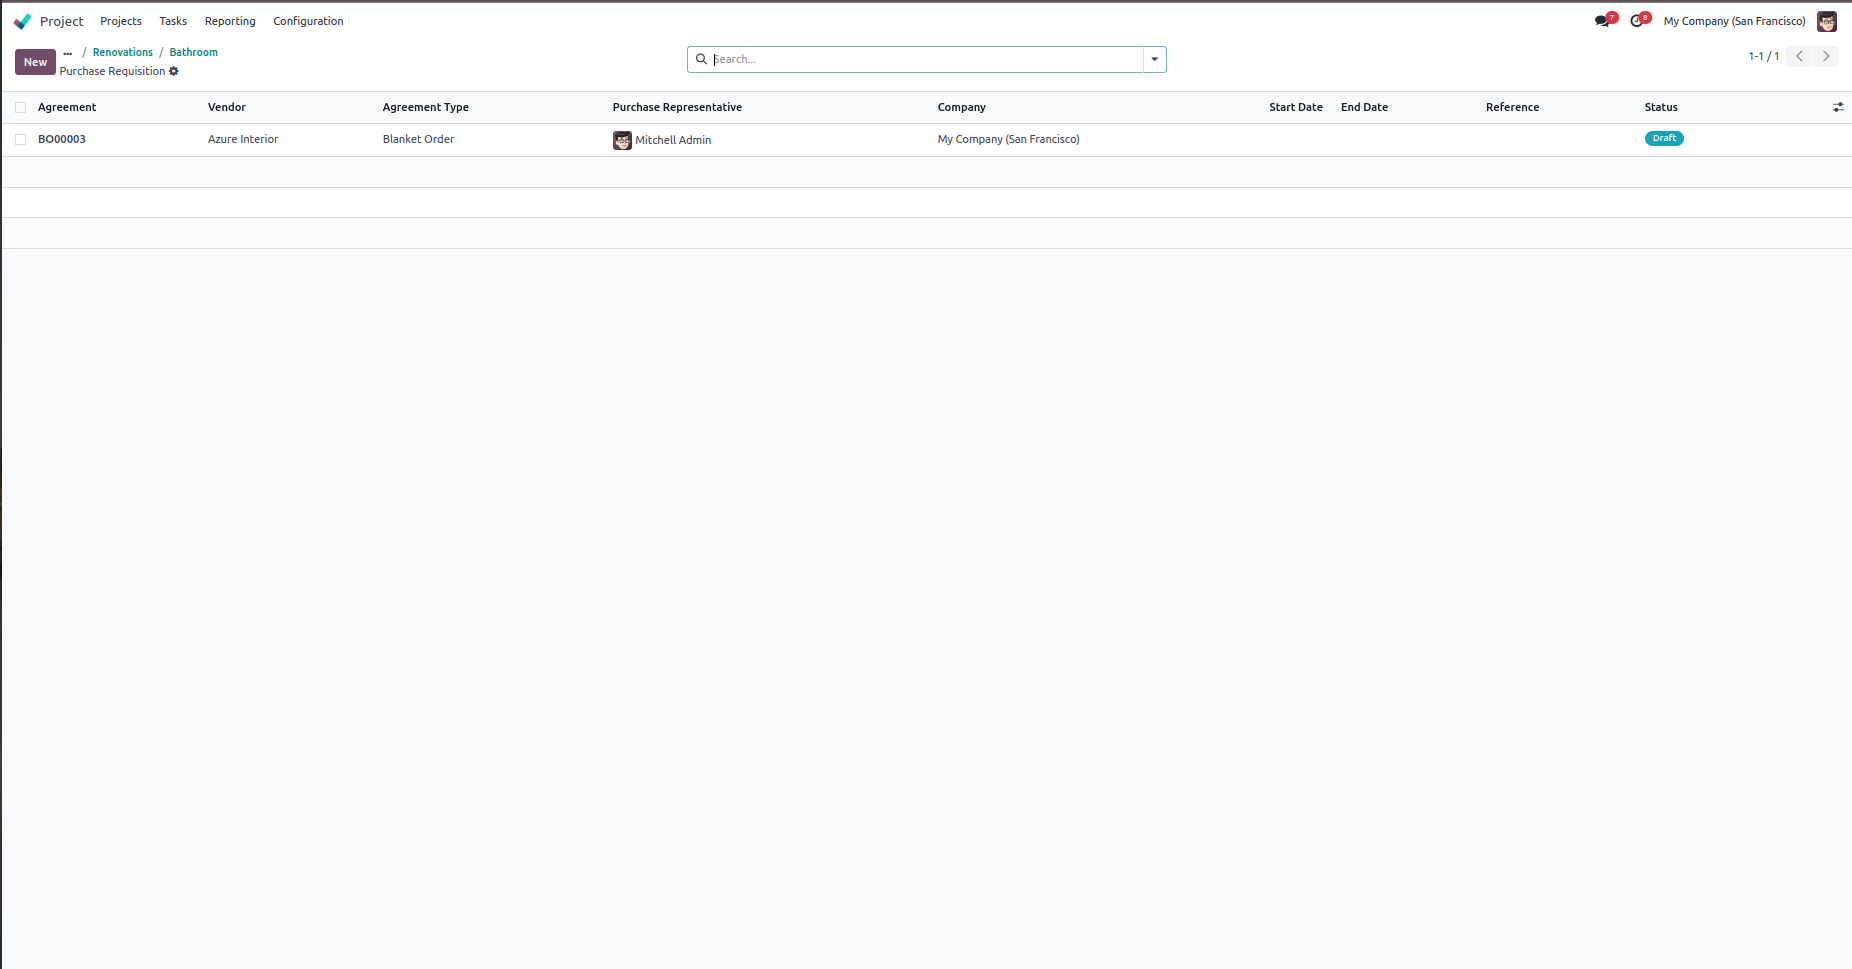Open the user avatar menu

[x=1827, y=21]
